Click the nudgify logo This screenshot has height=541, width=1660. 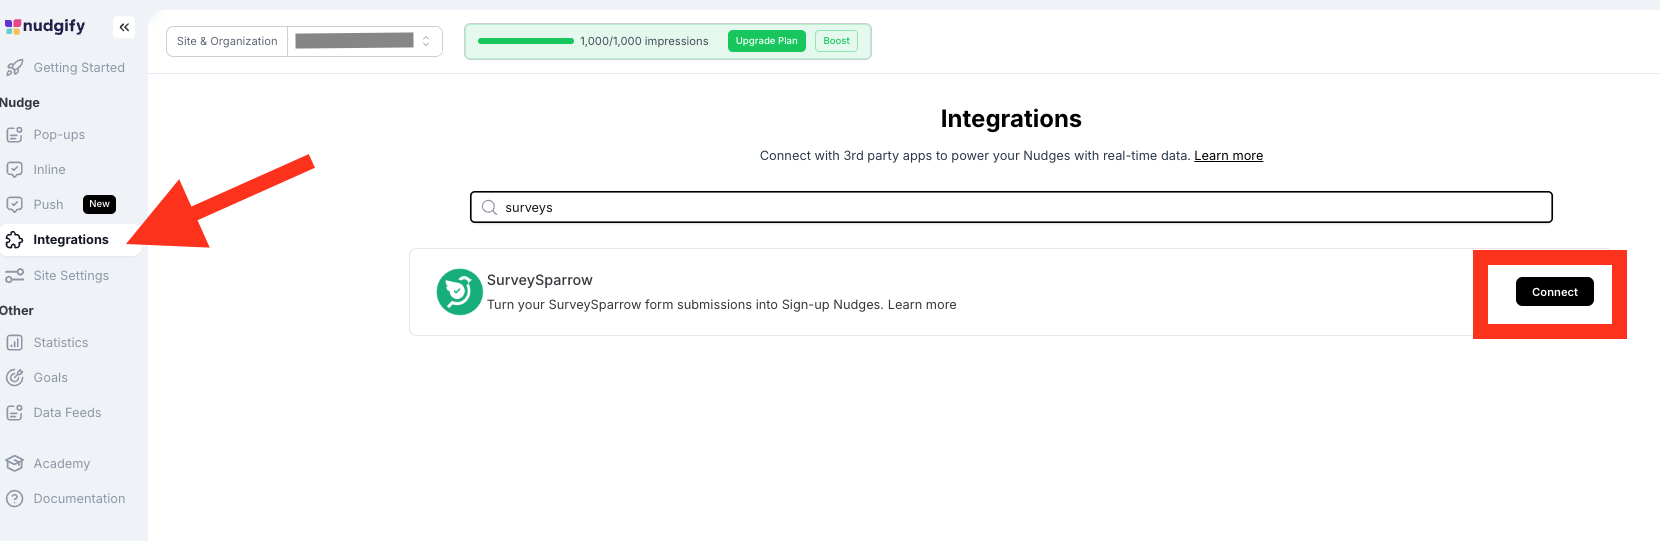[x=45, y=26]
